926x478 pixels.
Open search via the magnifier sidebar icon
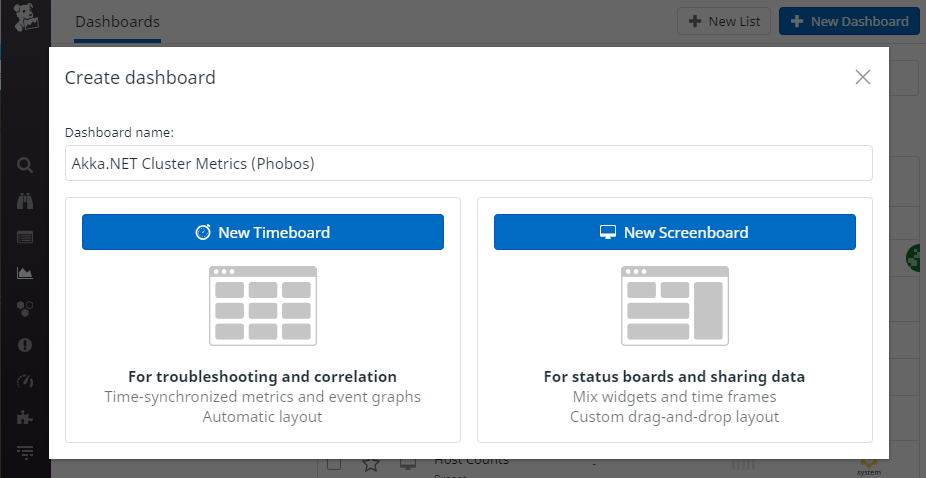click(25, 165)
